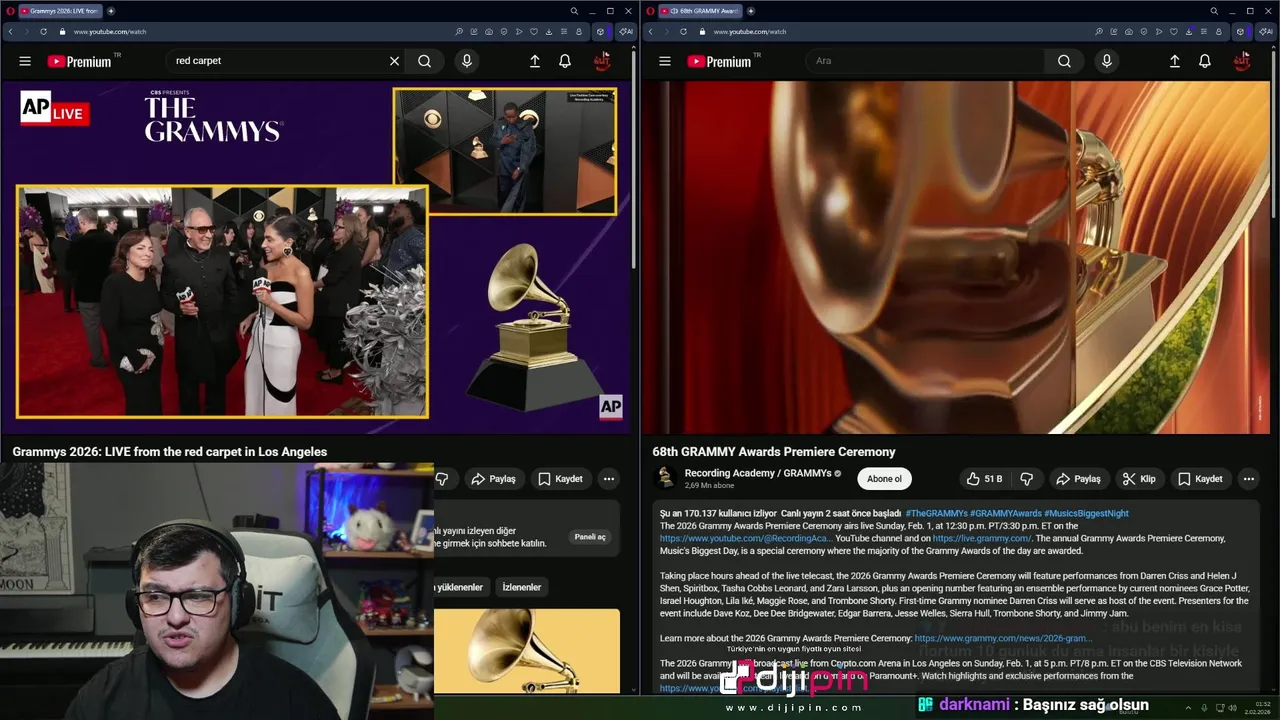Select the 'İzlenenler' filter chip
The image size is (1280, 720).
(521, 587)
